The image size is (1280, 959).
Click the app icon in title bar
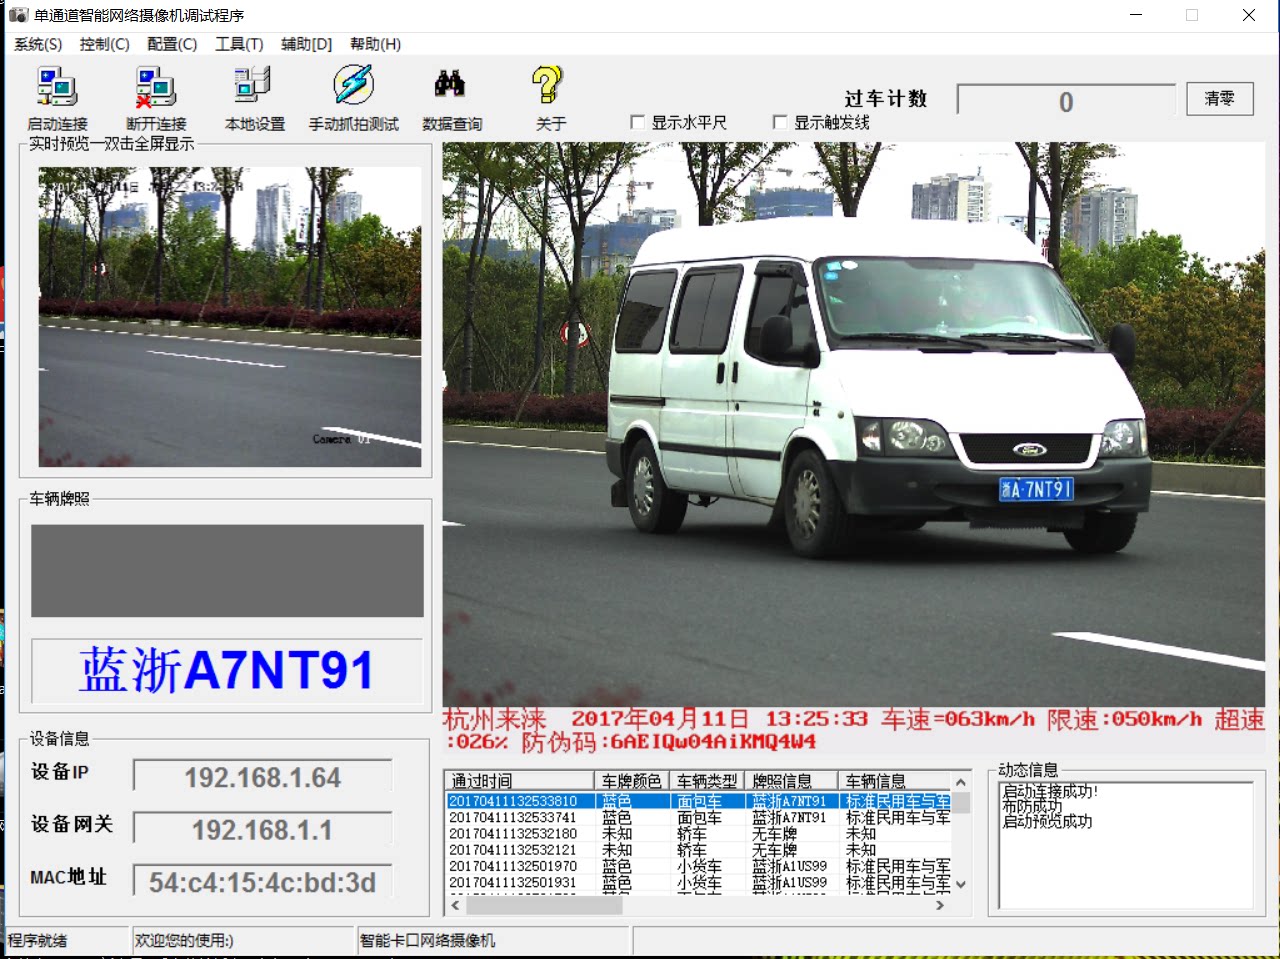click(18, 15)
